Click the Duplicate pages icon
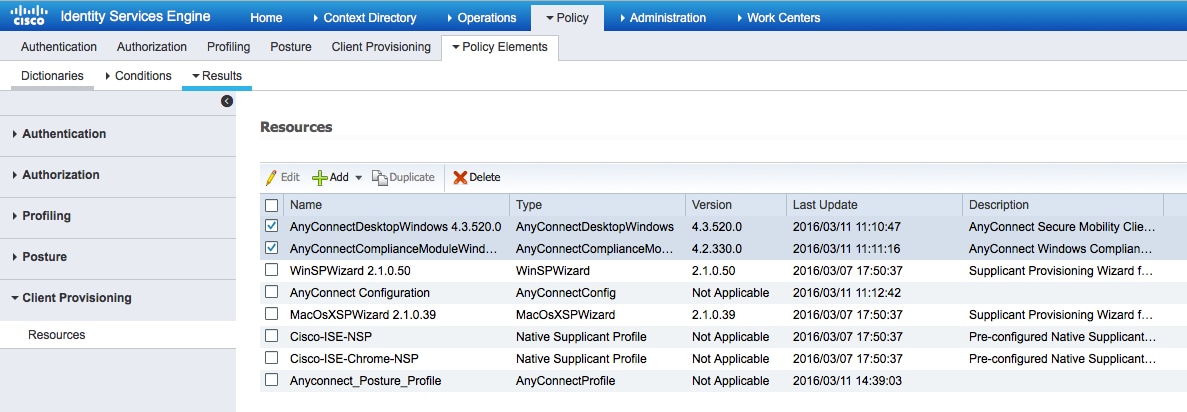This screenshot has width=1187, height=412. click(379, 177)
